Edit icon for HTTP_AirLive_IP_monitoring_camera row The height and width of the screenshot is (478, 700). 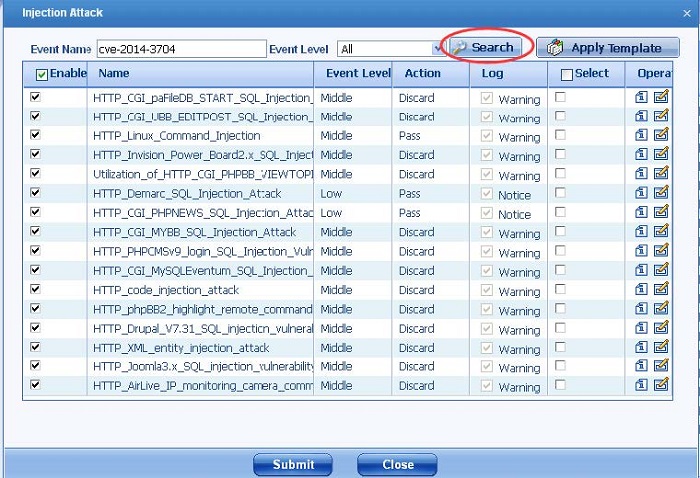(x=661, y=384)
